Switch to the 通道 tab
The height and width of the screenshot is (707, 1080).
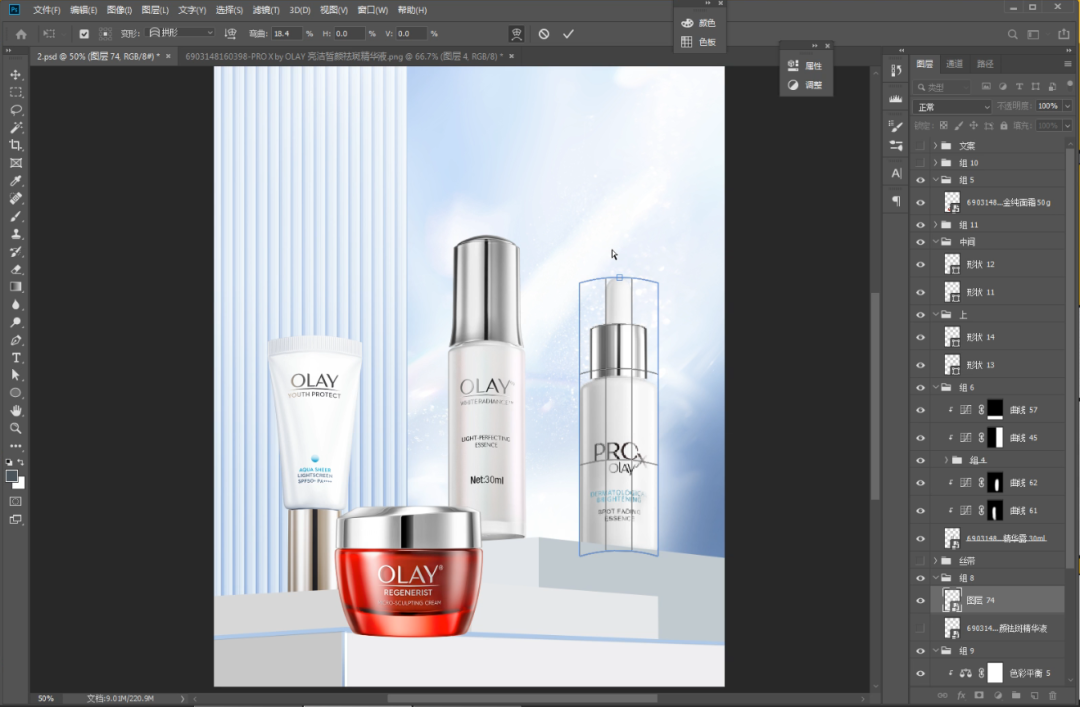955,64
